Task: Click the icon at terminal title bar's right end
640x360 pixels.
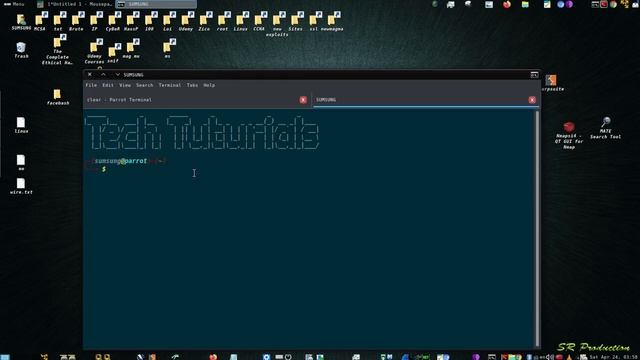Action: click(534, 75)
